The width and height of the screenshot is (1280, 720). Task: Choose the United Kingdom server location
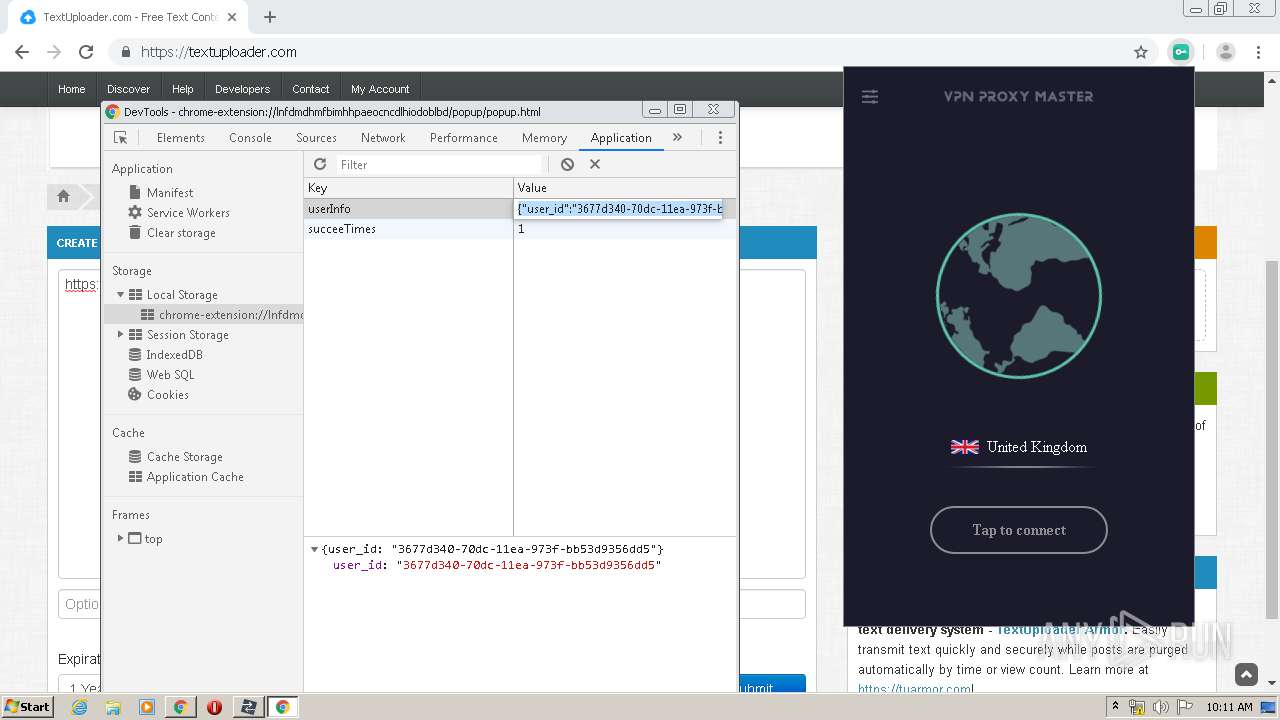click(1019, 447)
